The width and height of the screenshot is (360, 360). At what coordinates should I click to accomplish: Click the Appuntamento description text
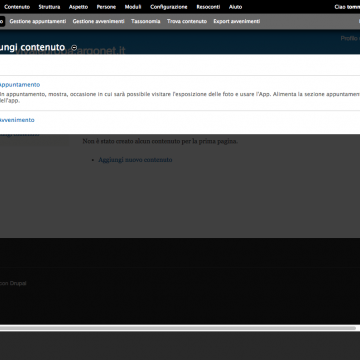(180, 97)
